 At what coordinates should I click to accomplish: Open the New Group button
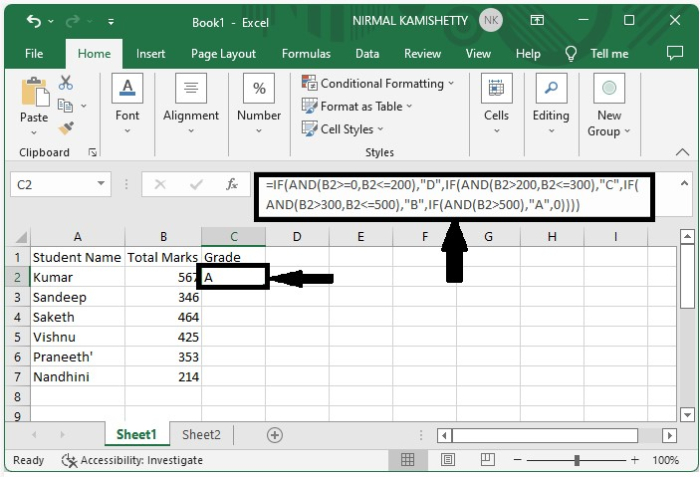[x=609, y=106]
